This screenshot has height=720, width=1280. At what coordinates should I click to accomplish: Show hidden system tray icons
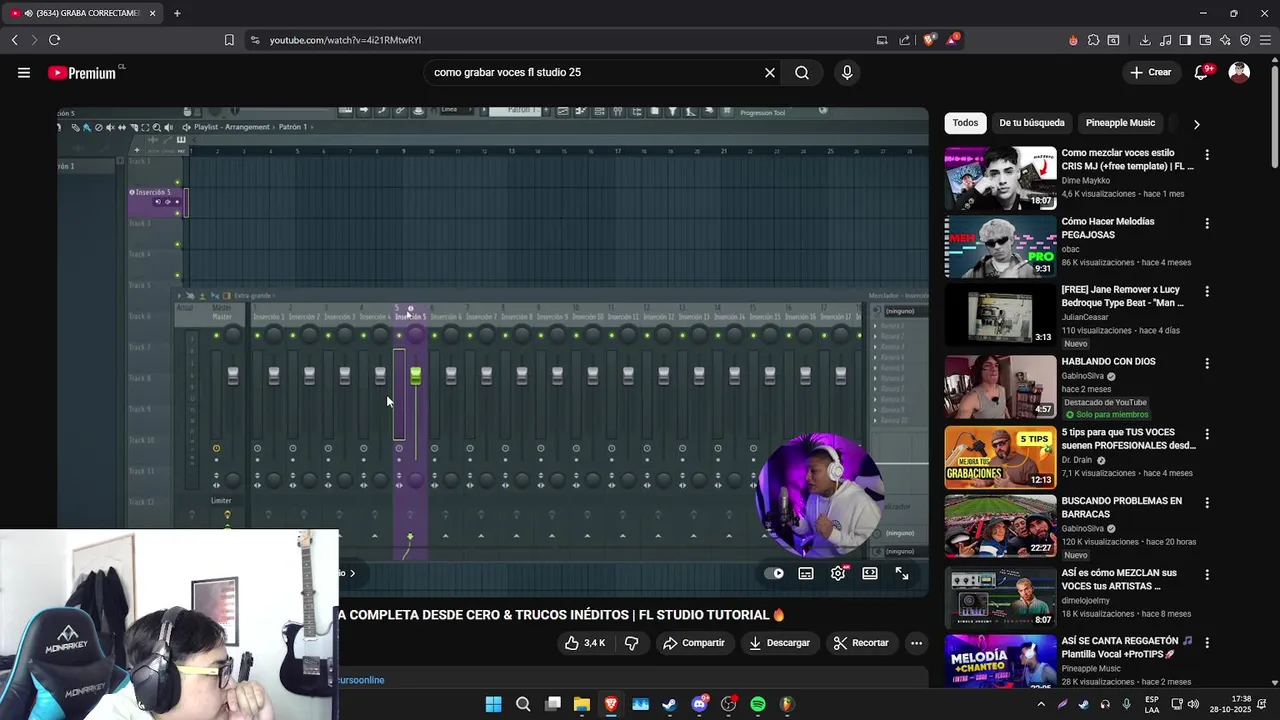click(1040, 704)
